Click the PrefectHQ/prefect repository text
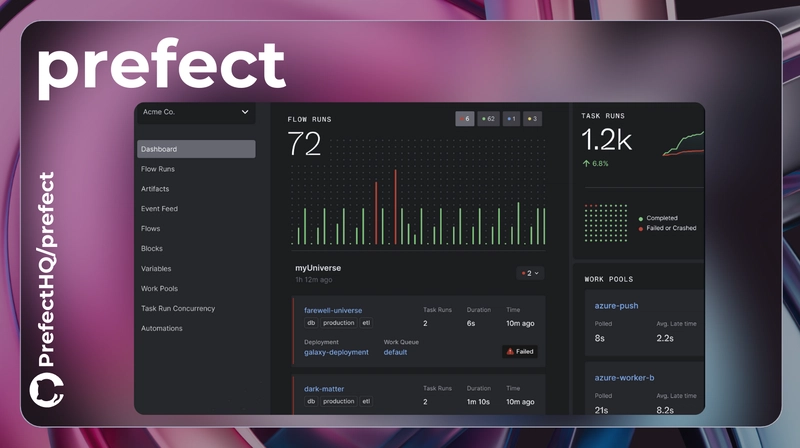 pos(47,269)
